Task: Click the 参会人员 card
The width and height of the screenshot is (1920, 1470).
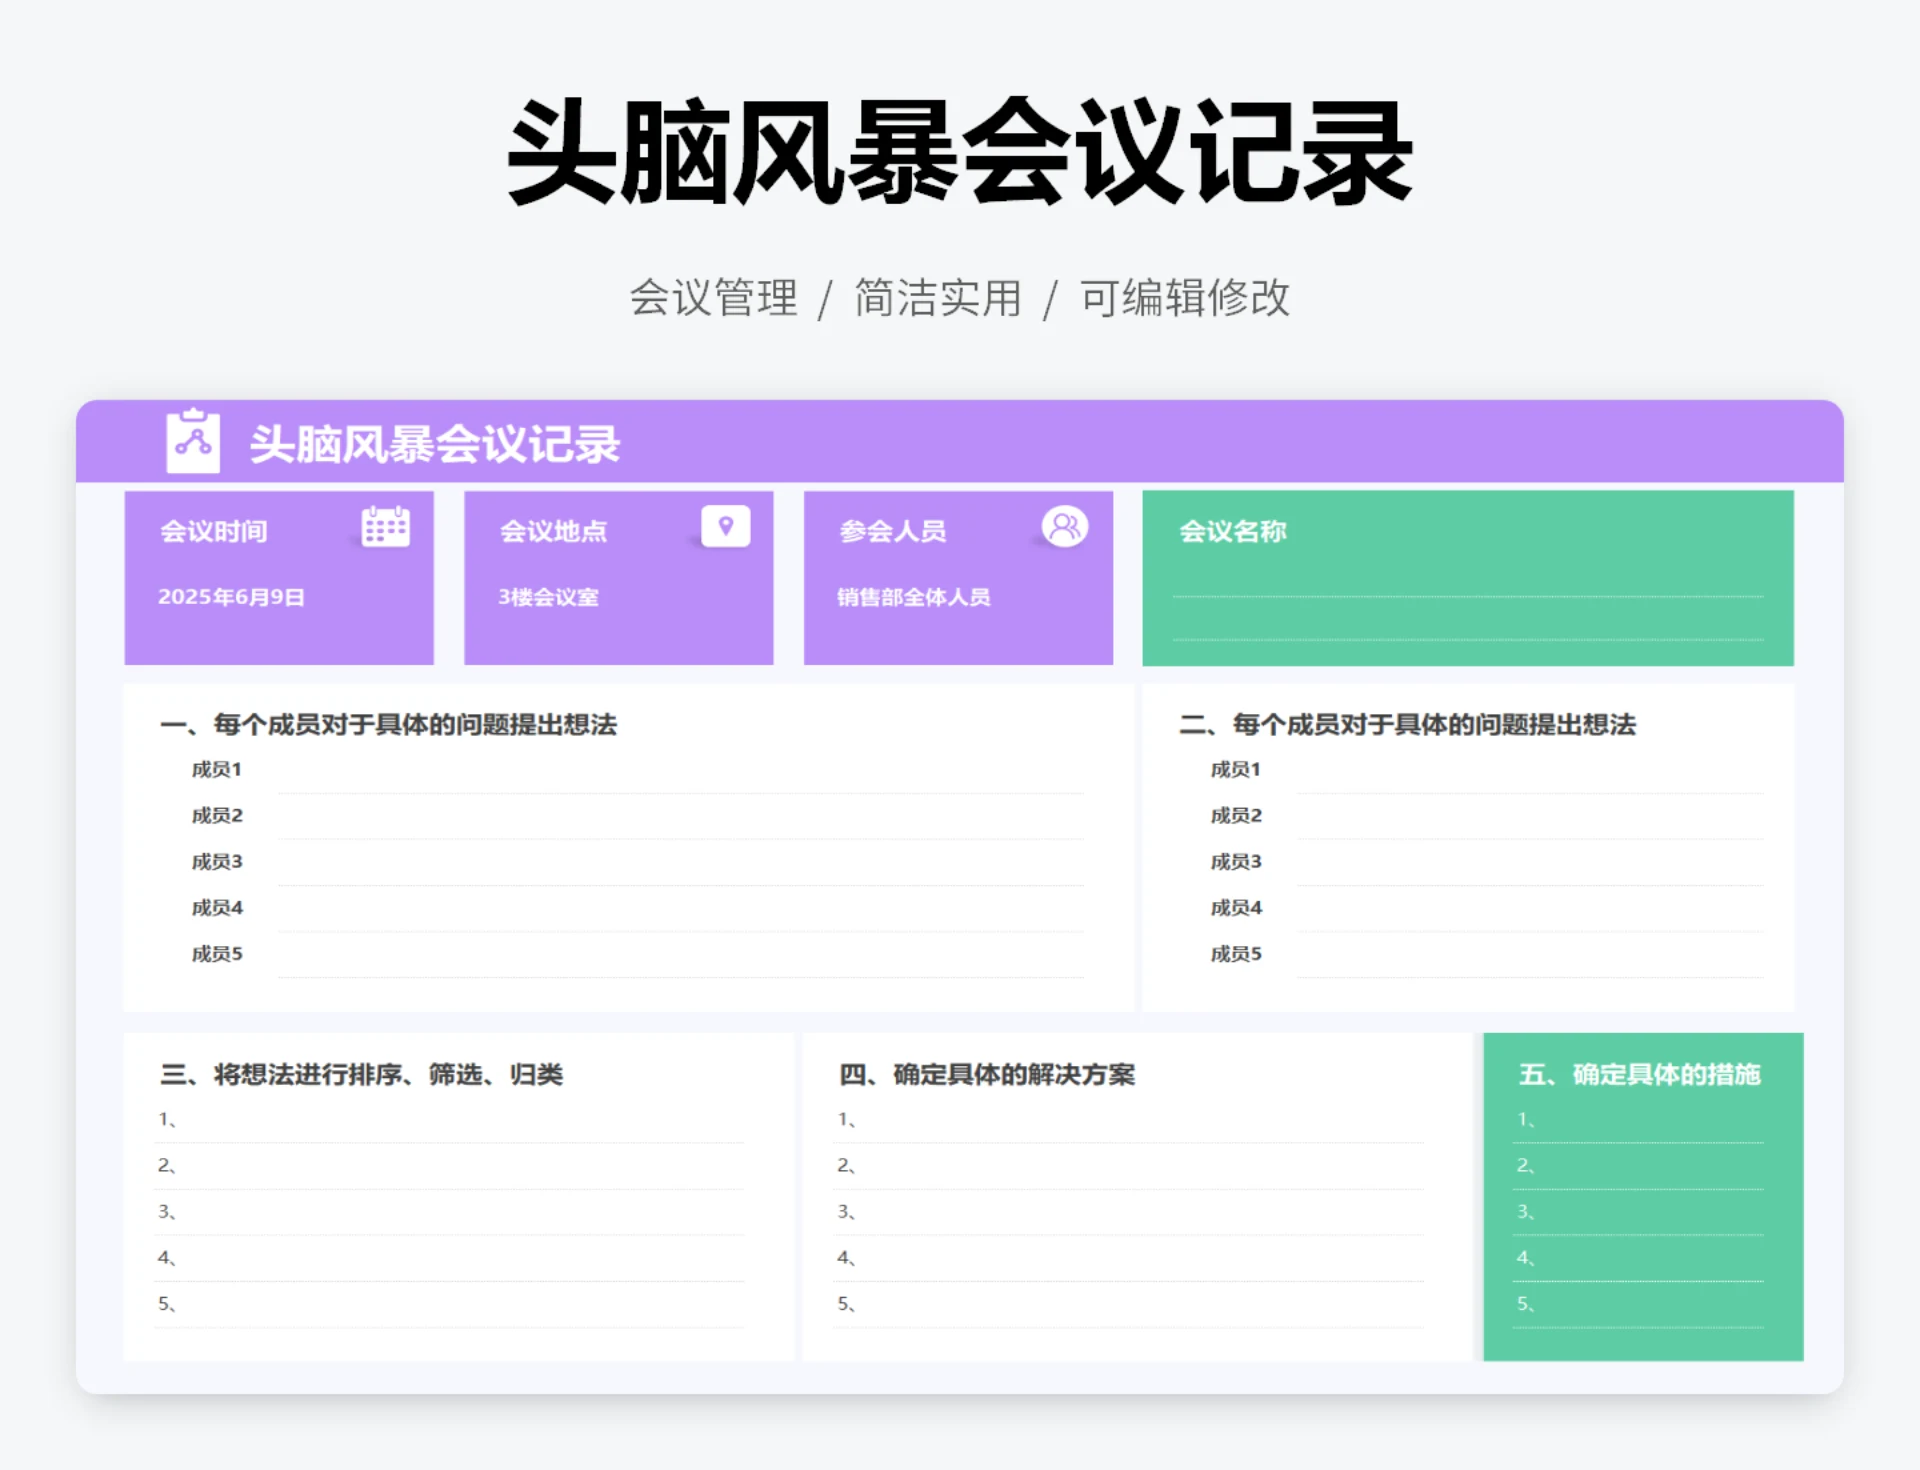Action: [x=958, y=578]
